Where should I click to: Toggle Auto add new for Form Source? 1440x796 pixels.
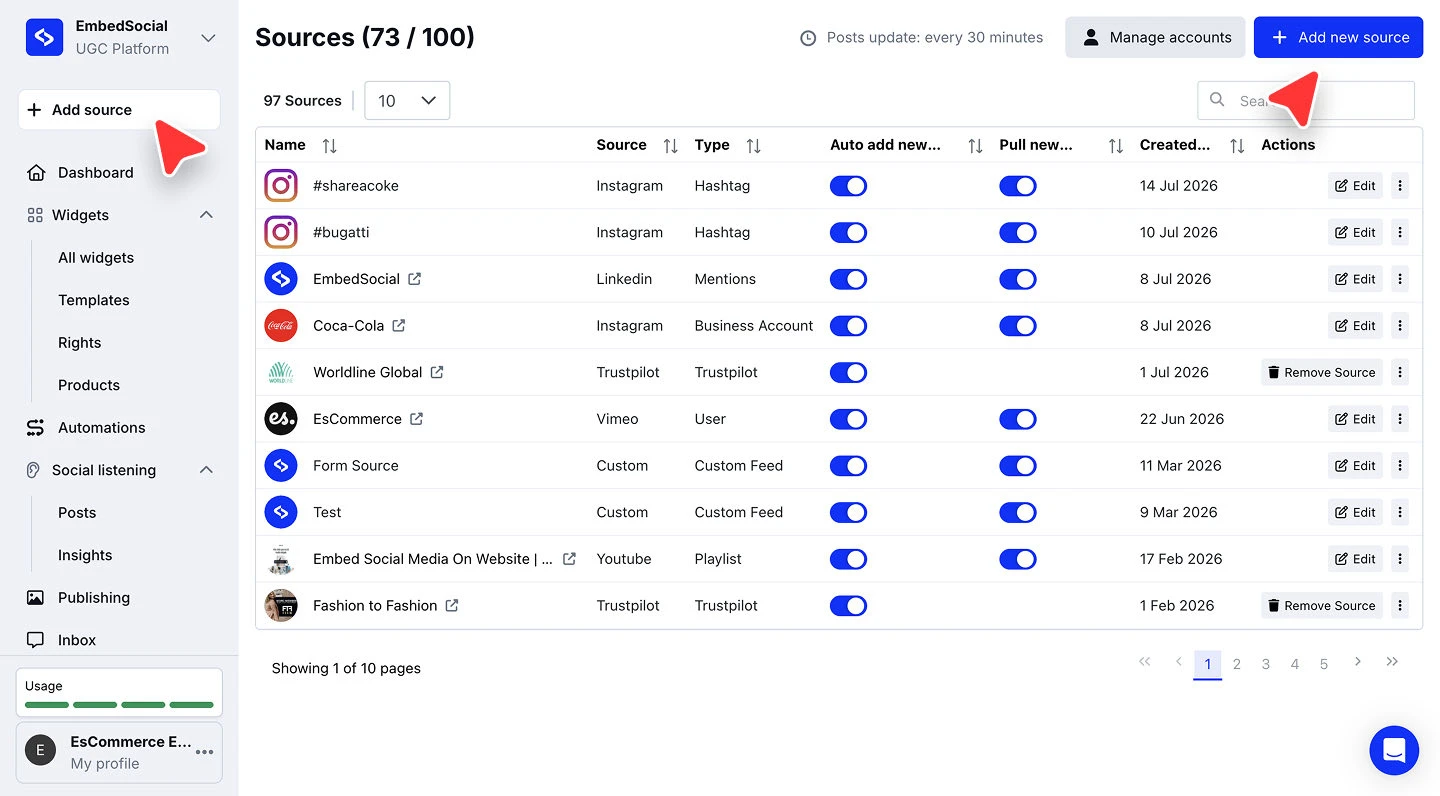coord(848,465)
